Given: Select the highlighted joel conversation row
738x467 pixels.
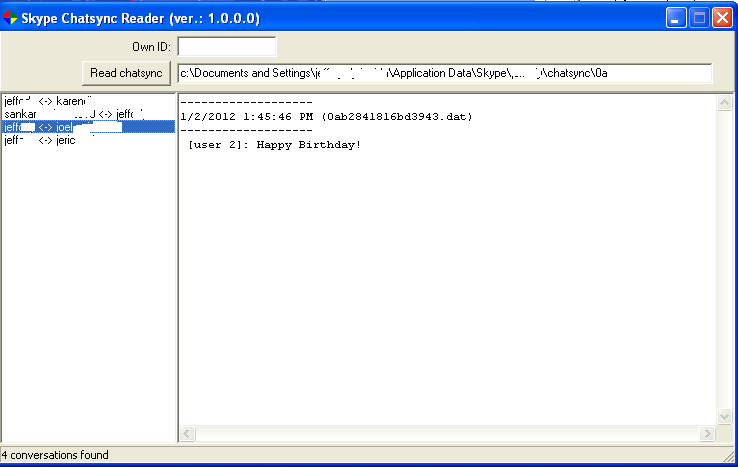Looking at the screenshot, I should (x=88, y=127).
